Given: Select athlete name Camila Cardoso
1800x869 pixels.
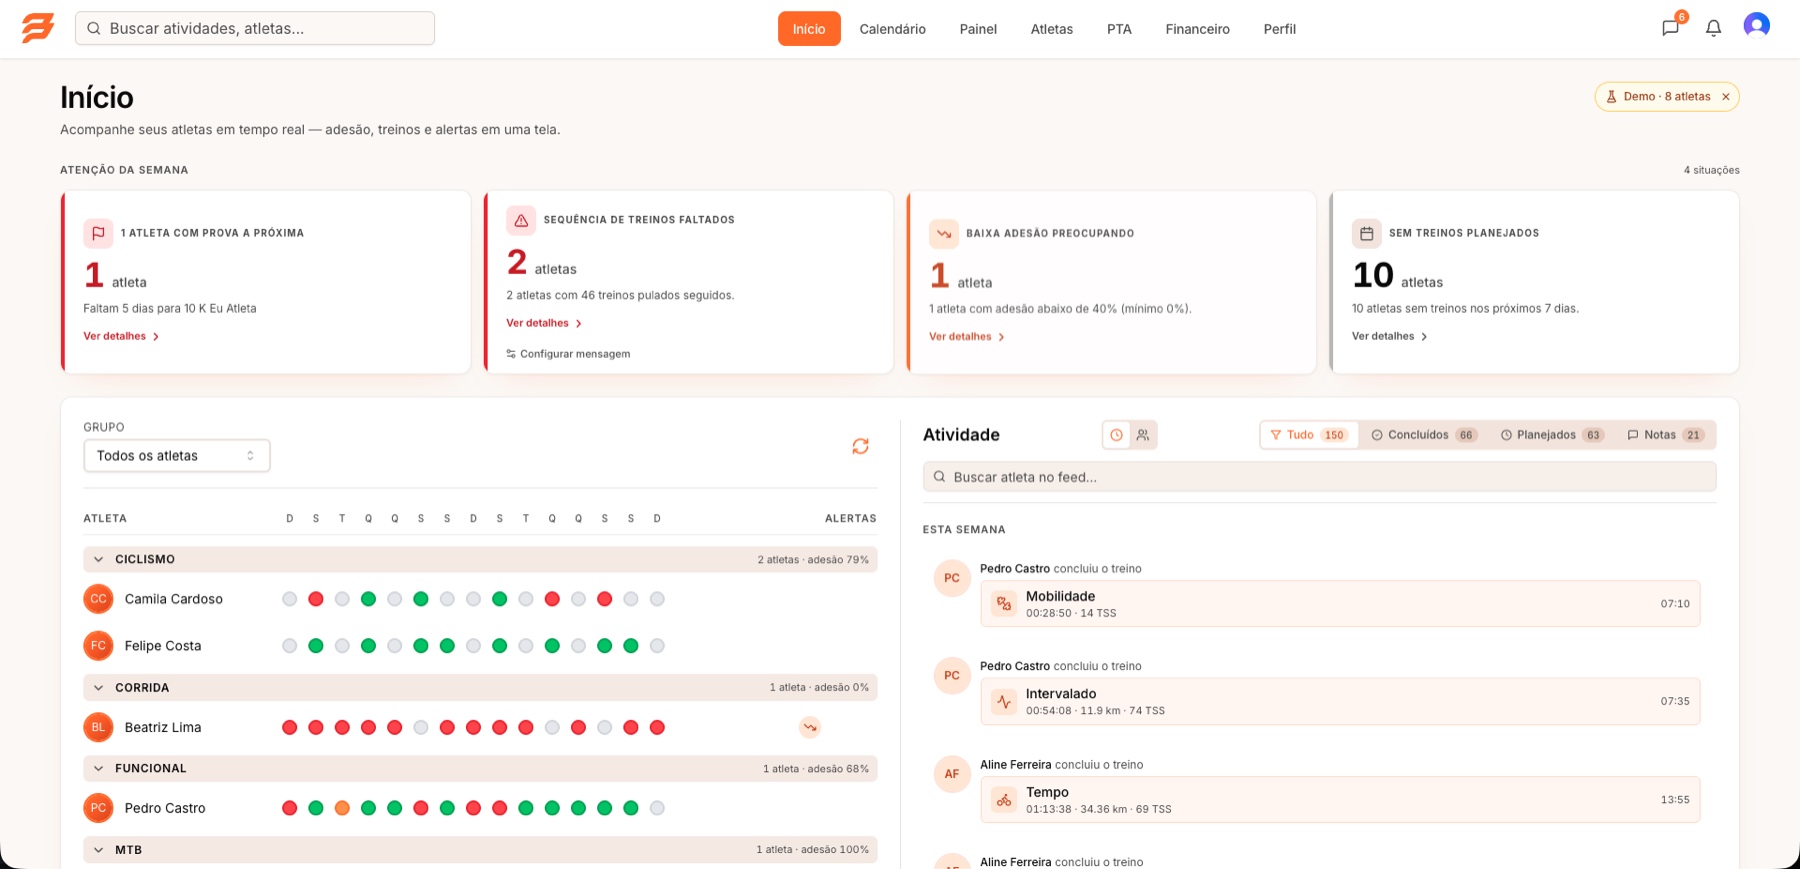Looking at the screenshot, I should 174,599.
